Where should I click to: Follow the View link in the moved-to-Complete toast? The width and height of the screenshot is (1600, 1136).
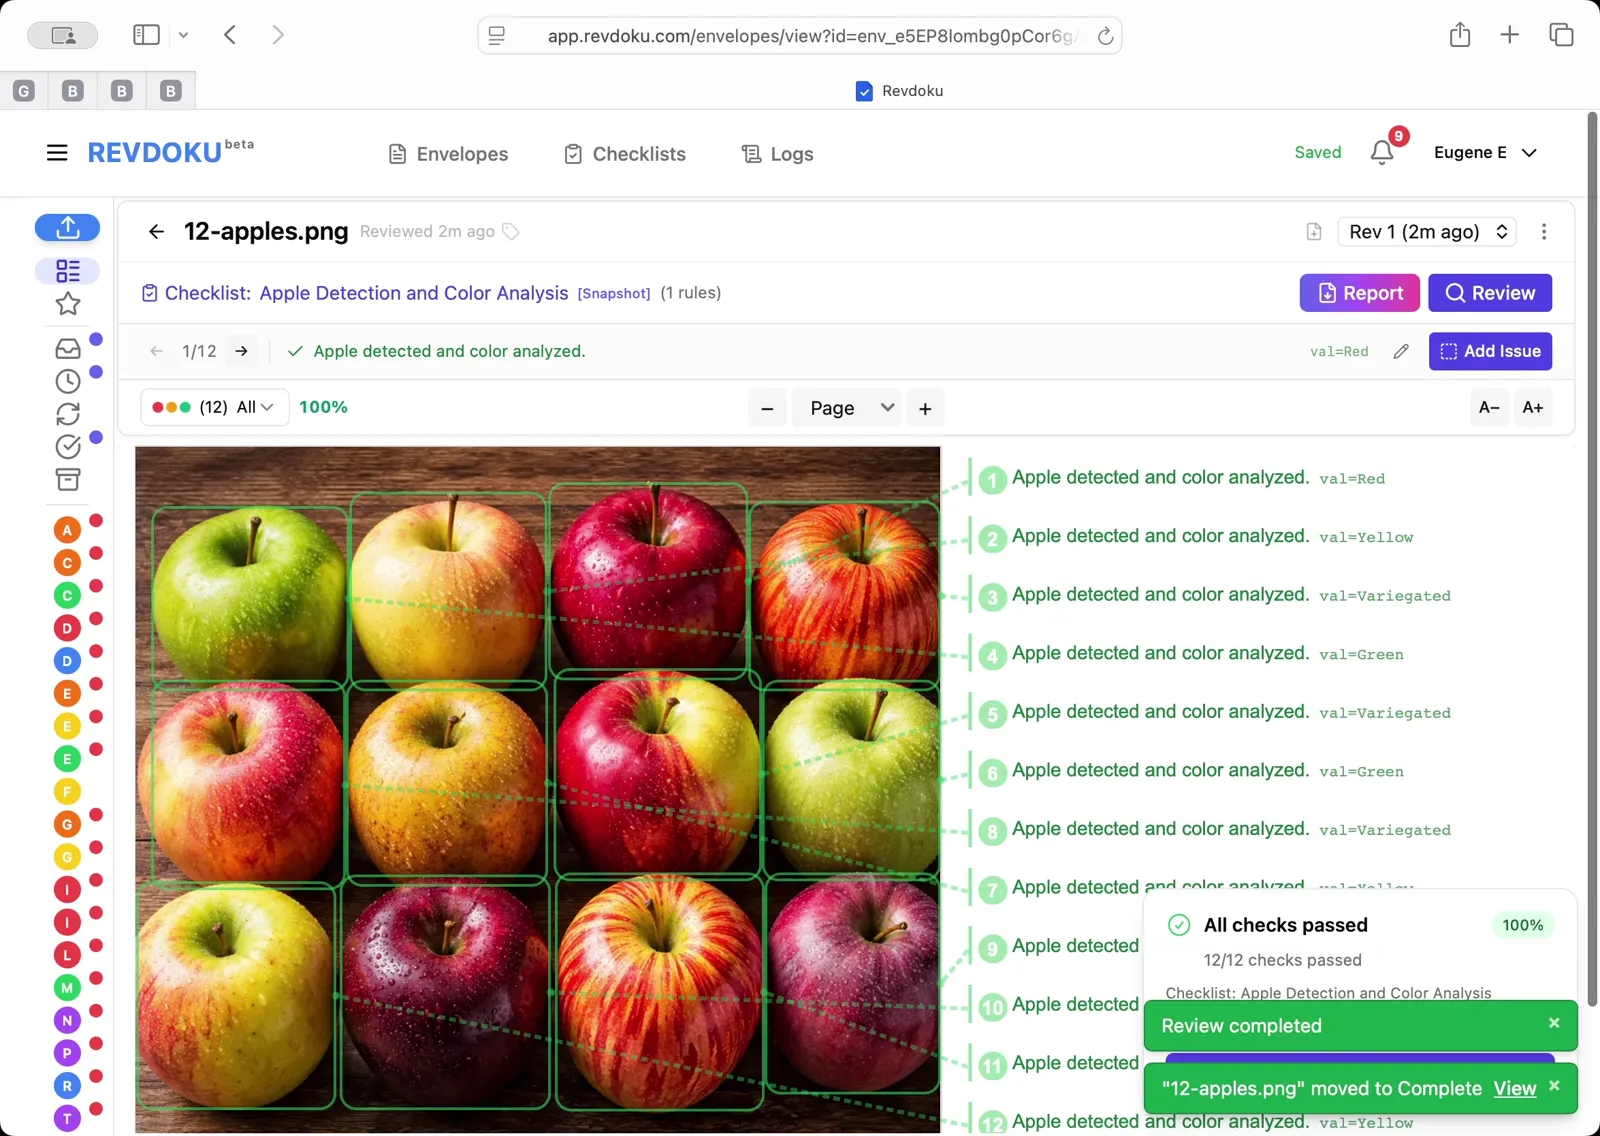point(1514,1088)
